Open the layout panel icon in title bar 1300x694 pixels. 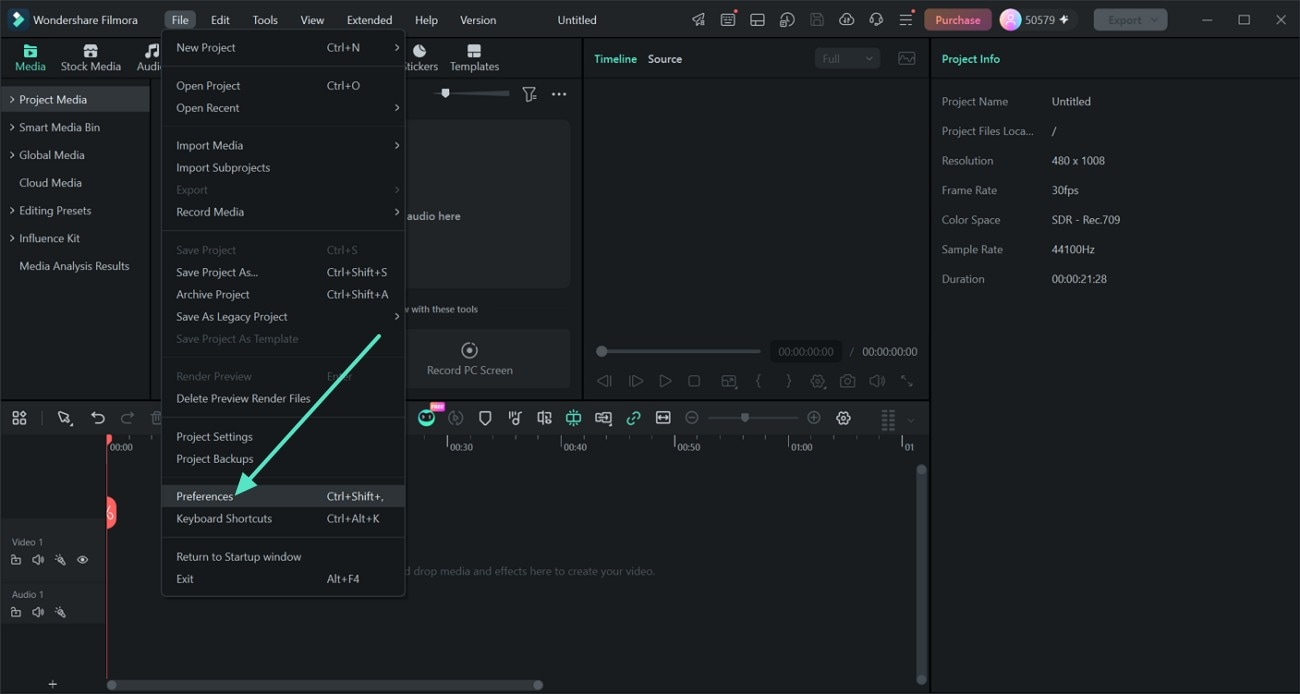tap(757, 20)
